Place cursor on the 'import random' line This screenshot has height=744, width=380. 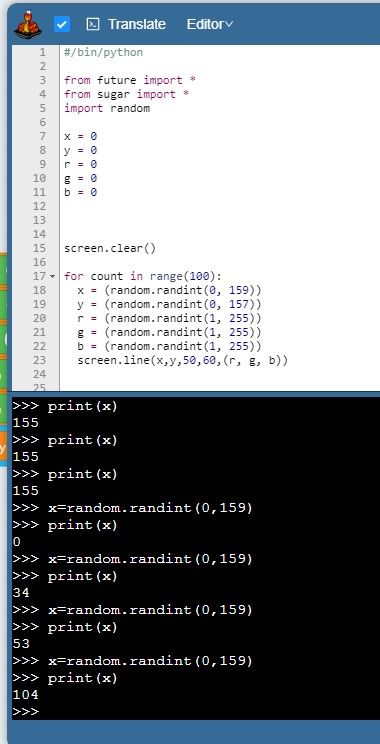(107, 108)
